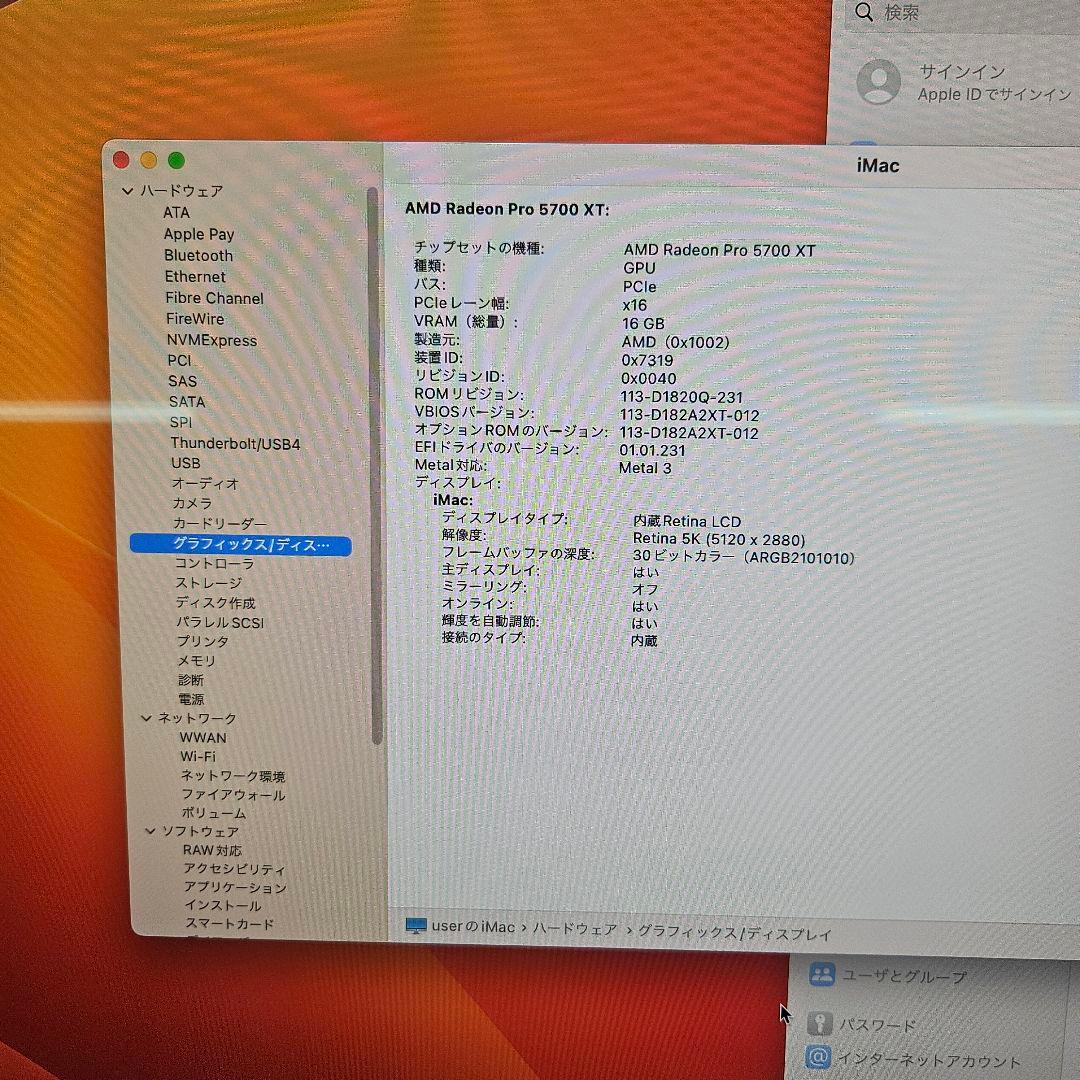Screen dimensions: 1080x1080
Task: Open the ユーザとグループ settings icon
Action: pos(823,976)
